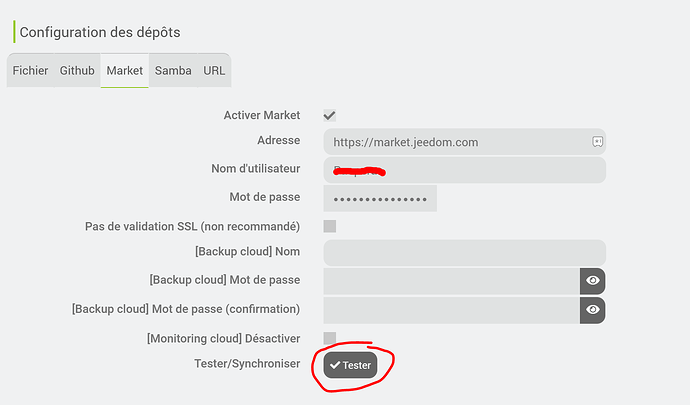The image size is (690, 405).
Task: Switch to the Fichier tab
Action: pos(30,71)
